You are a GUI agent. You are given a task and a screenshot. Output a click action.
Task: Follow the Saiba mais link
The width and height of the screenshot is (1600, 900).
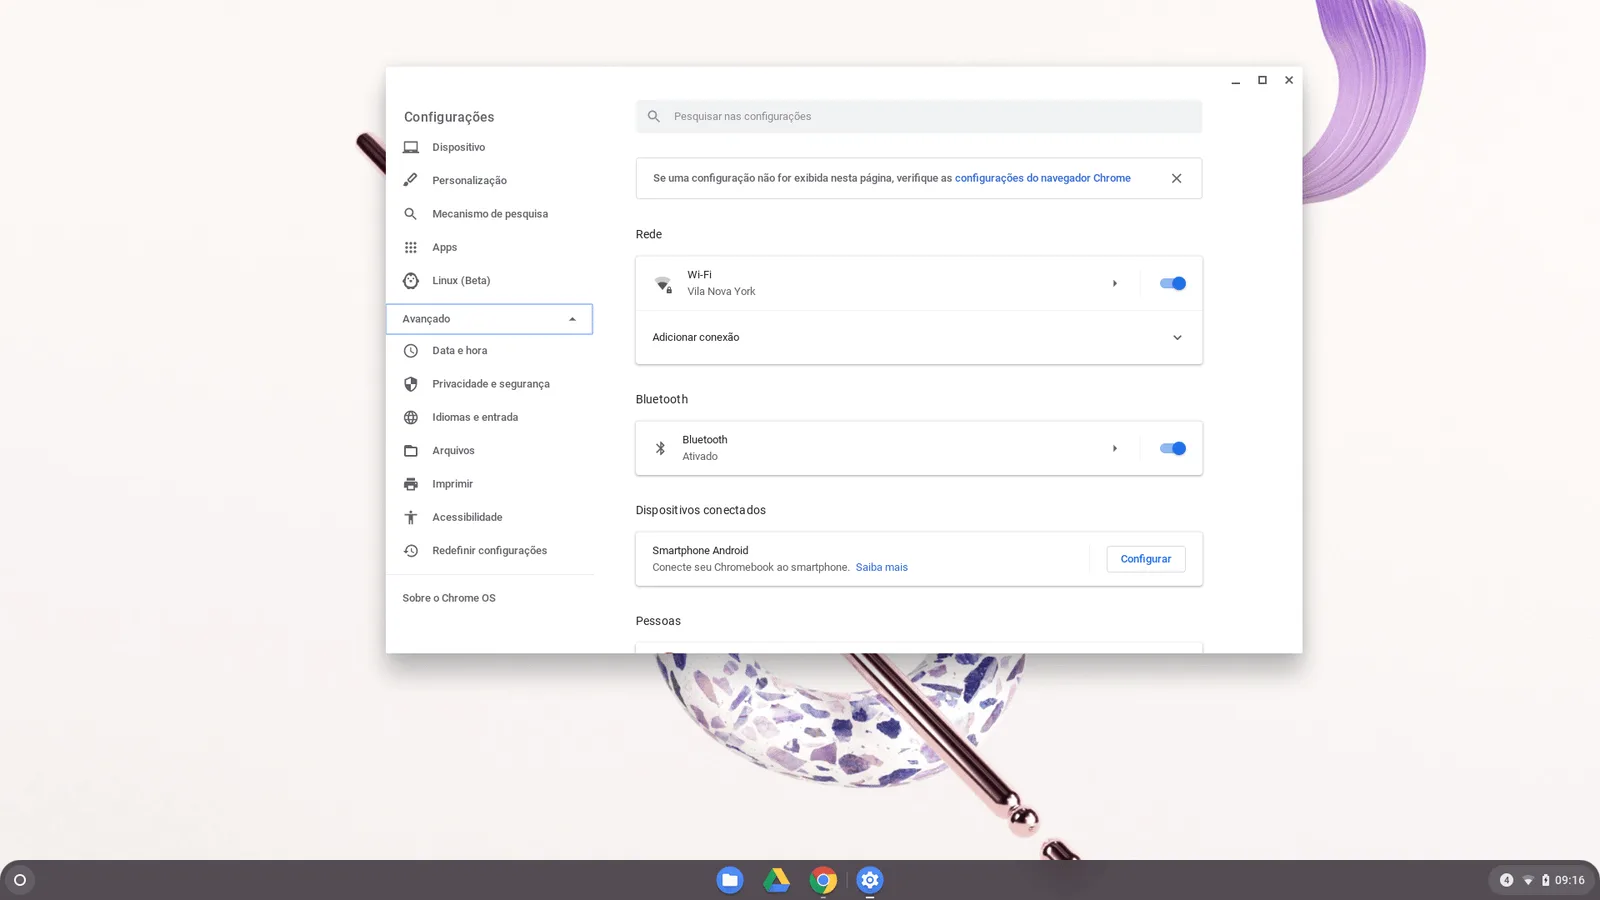pos(881,567)
